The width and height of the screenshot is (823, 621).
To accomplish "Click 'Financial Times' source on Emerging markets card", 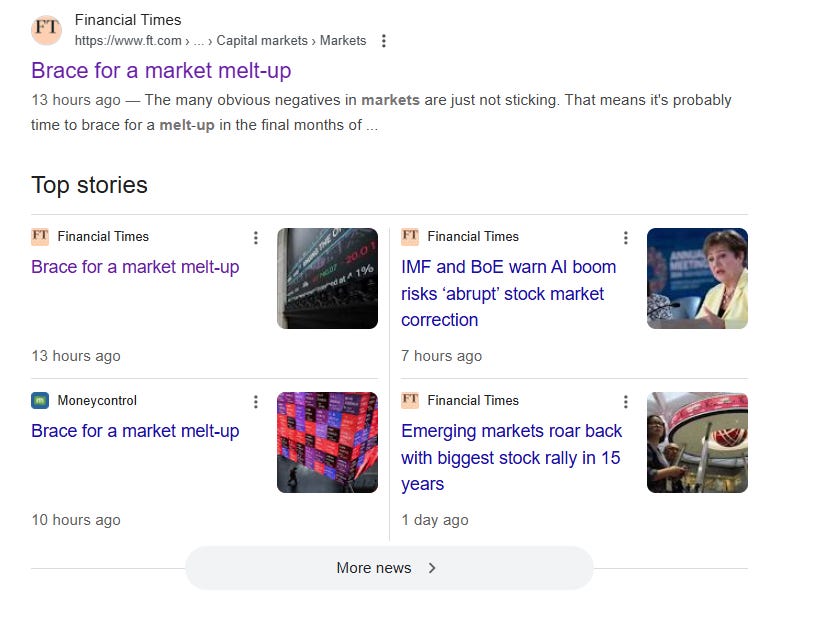I will tap(473, 401).
